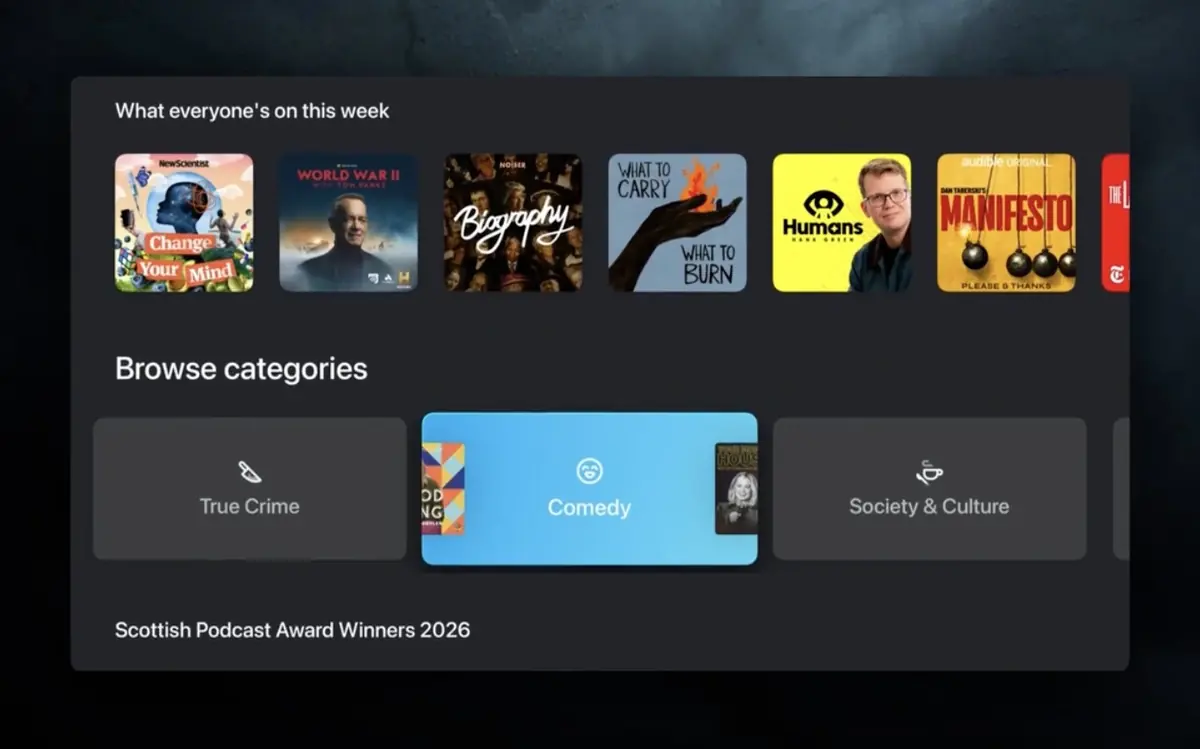Select the yellow Humans podcast cover
Screen dimensions: 1200x749
[x=842, y=222]
